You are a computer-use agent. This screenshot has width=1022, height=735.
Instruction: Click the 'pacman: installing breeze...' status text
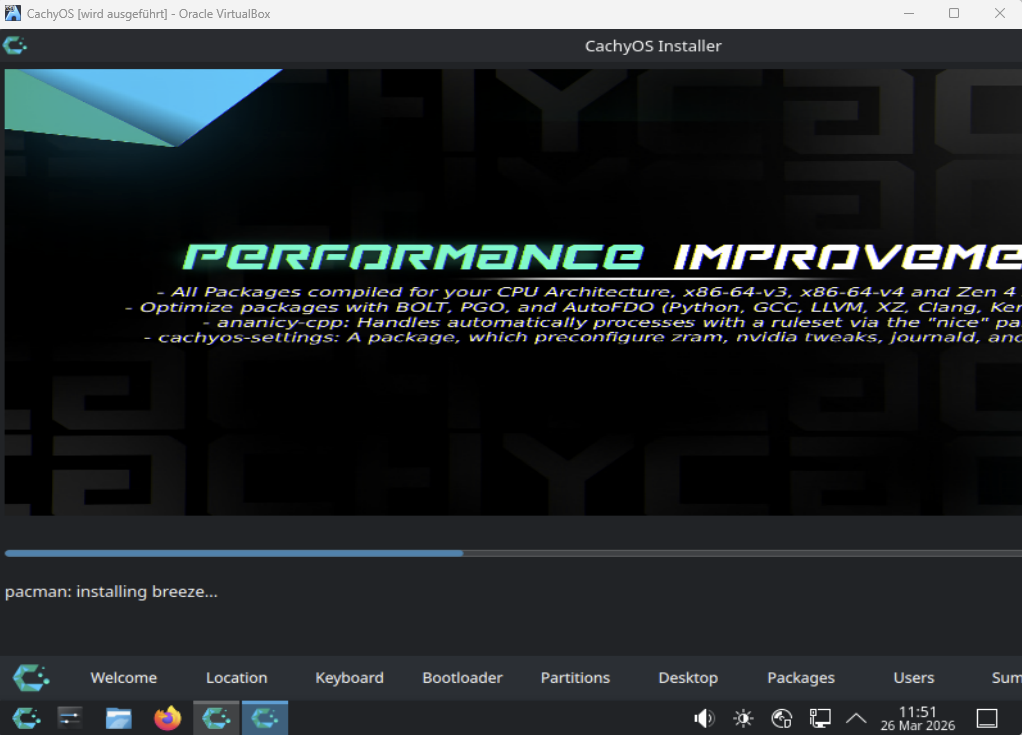(x=111, y=592)
